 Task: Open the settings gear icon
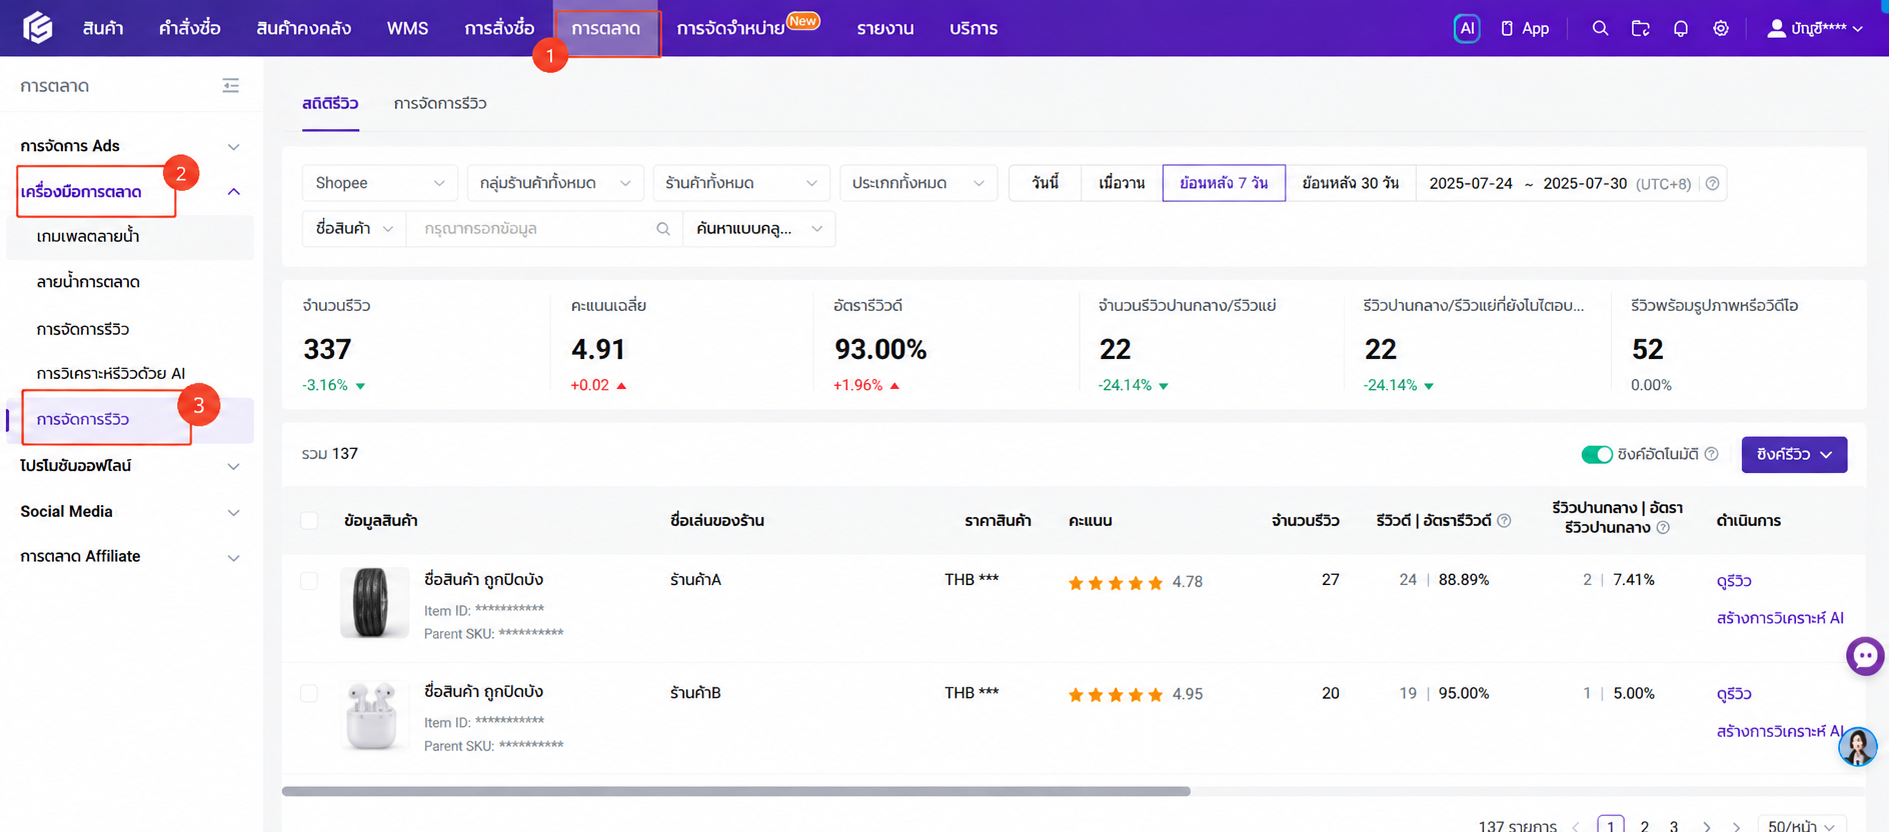tap(1720, 28)
